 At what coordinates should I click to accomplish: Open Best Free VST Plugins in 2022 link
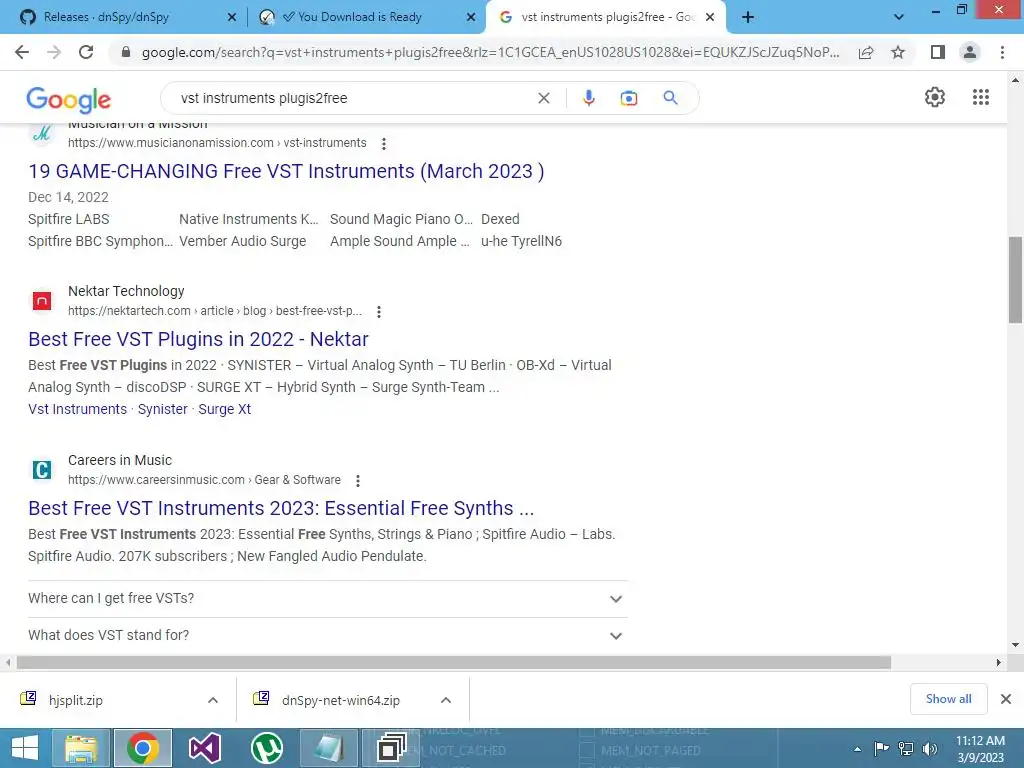point(199,340)
